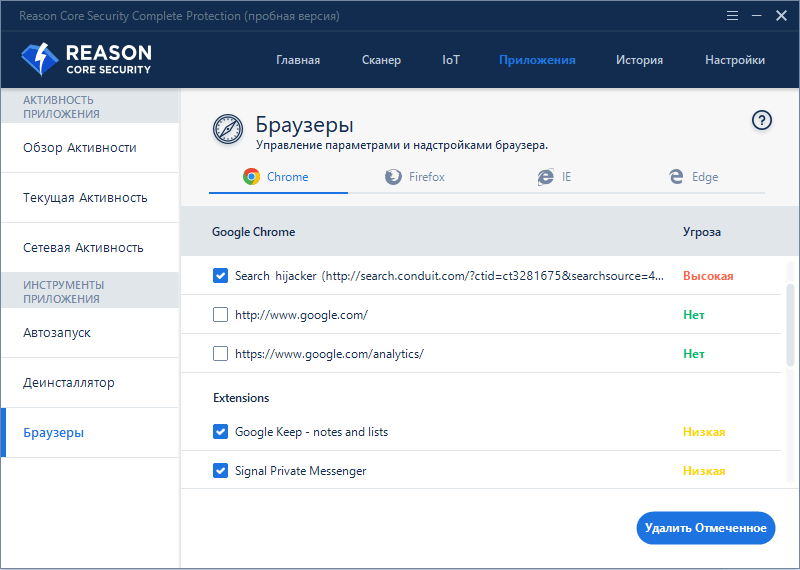Click the compass Browsers header icon
Screen dimensions: 800x570
click(228, 129)
